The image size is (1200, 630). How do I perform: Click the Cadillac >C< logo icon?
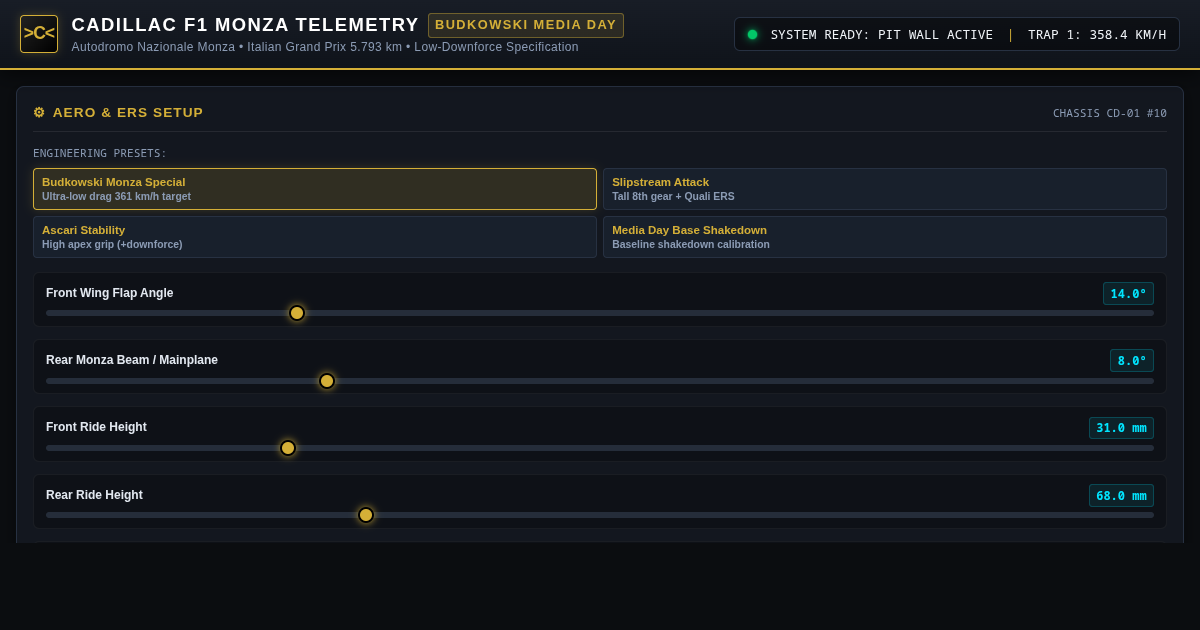click(39, 34)
